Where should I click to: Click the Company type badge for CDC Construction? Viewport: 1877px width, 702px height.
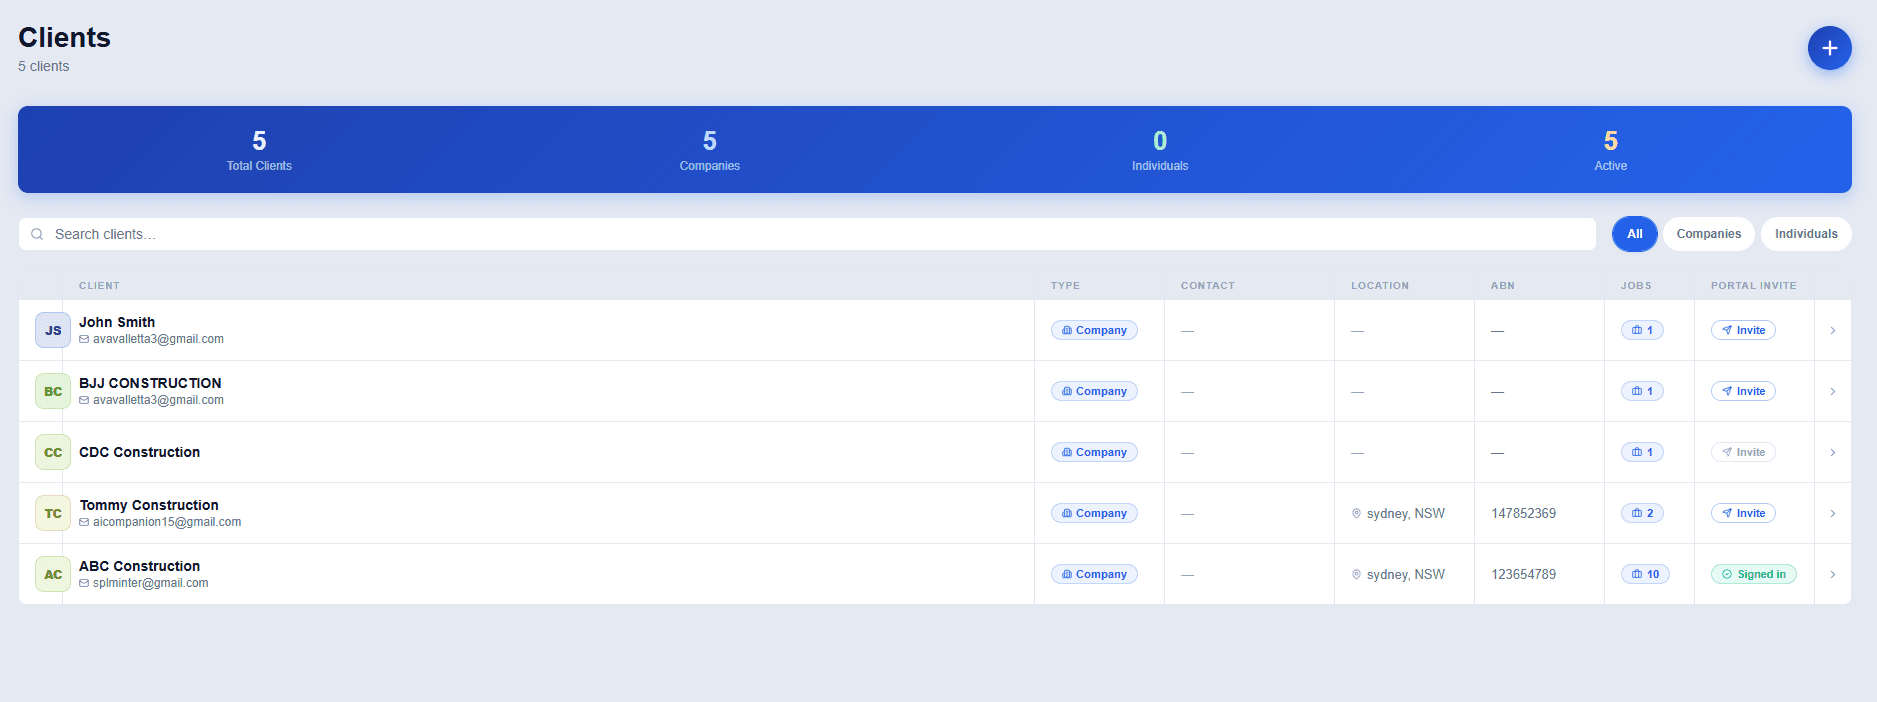point(1094,452)
